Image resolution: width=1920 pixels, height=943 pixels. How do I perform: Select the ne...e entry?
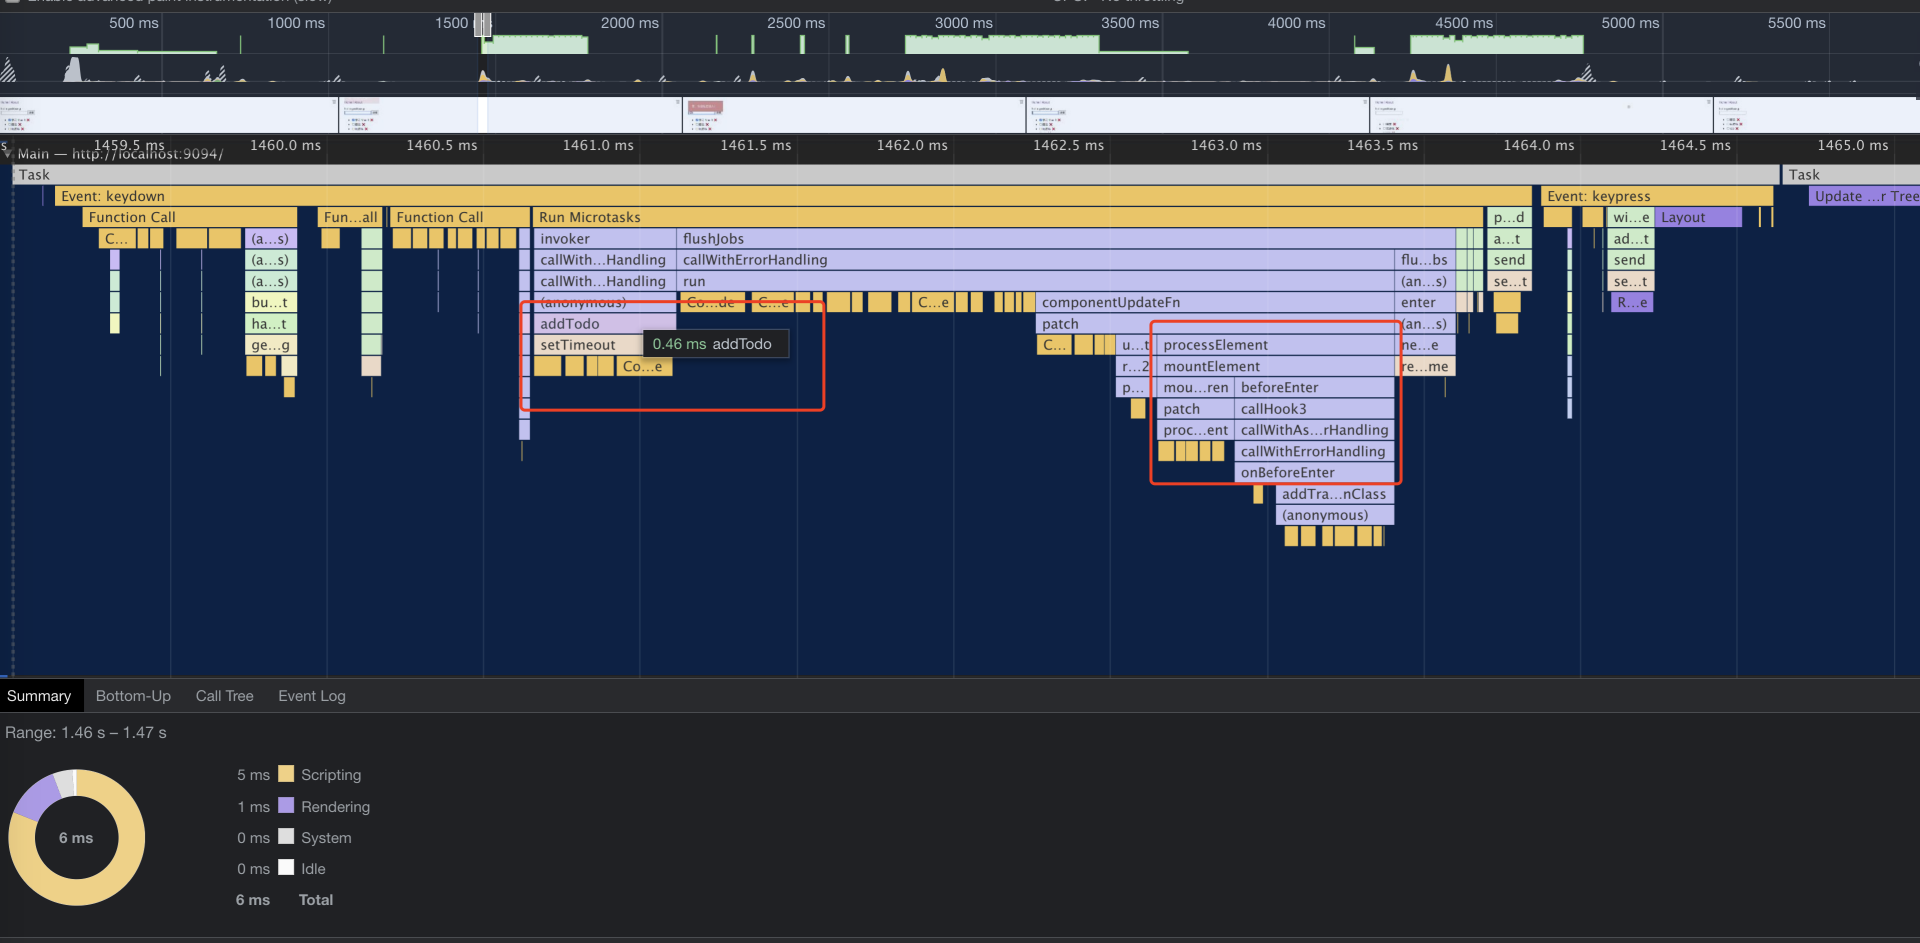click(1425, 345)
